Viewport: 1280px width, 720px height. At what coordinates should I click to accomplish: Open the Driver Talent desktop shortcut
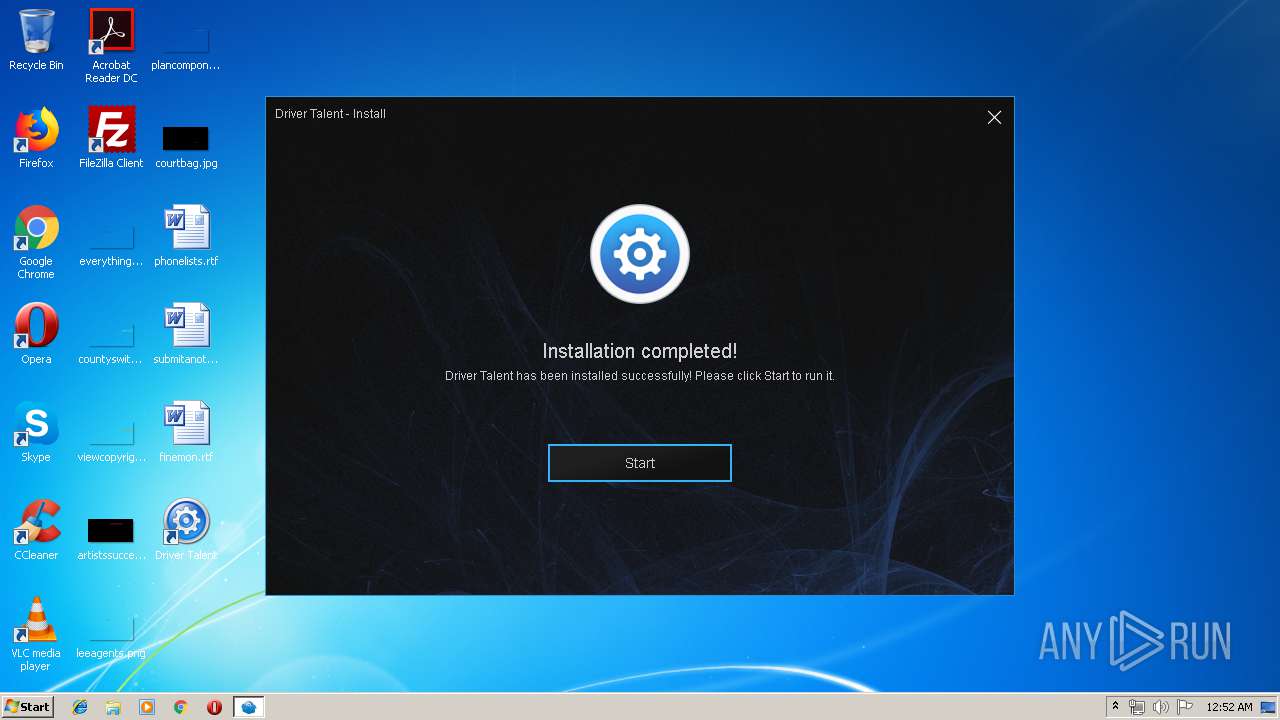186,531
